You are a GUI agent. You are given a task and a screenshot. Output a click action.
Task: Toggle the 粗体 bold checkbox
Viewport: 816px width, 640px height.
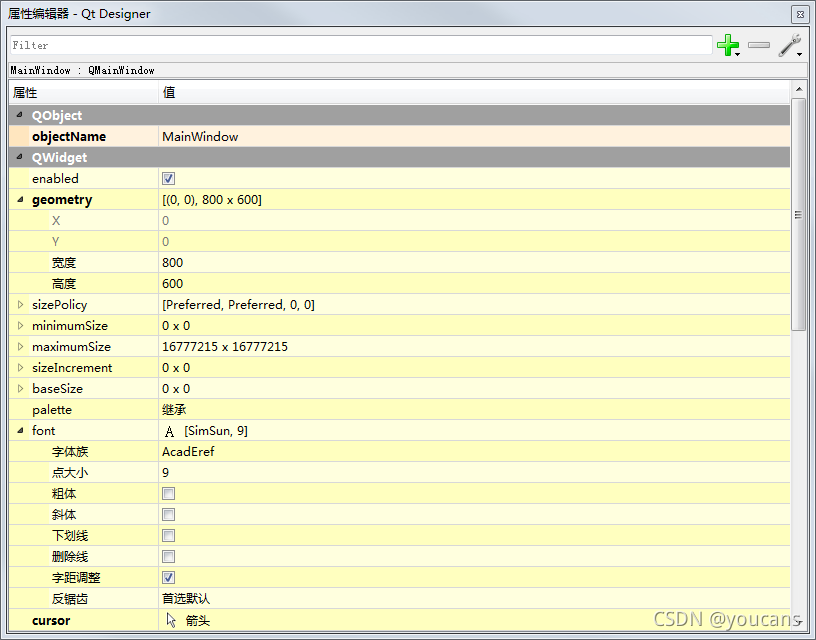tap(169, 493)
